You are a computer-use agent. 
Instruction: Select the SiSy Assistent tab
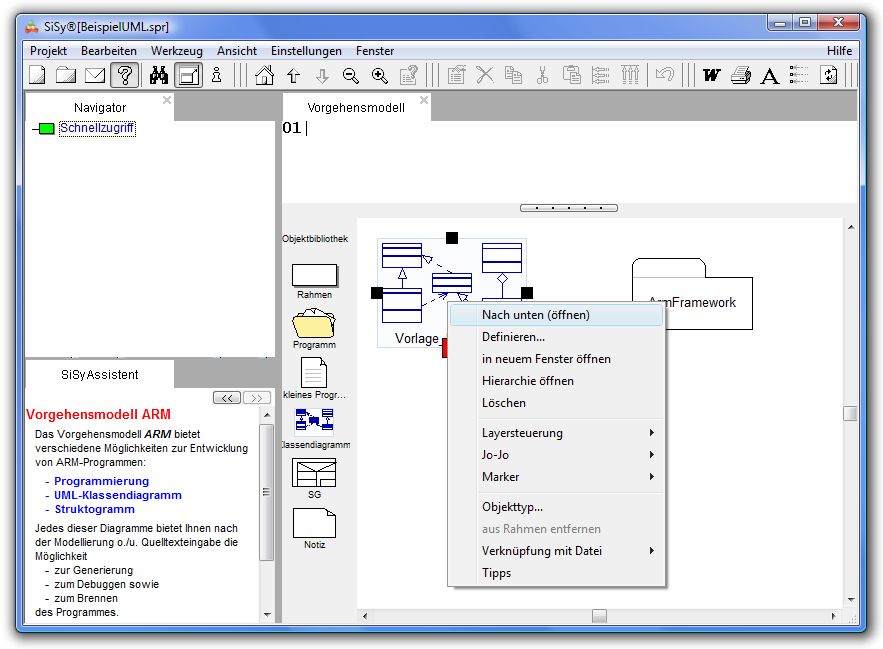tap(100, 375)
